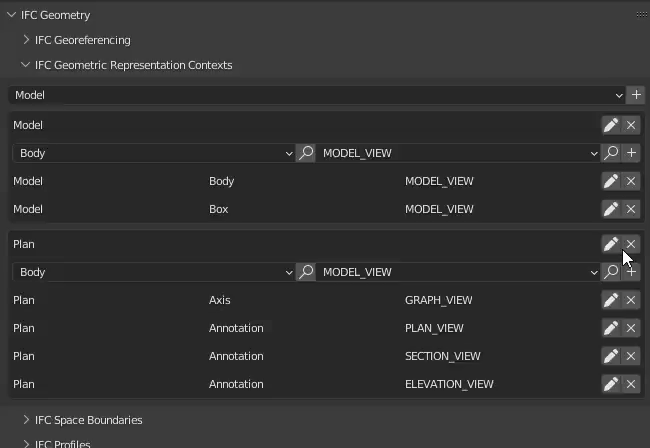Select the Plan Axis GRAPH_VIEW row

pos(300,300)
